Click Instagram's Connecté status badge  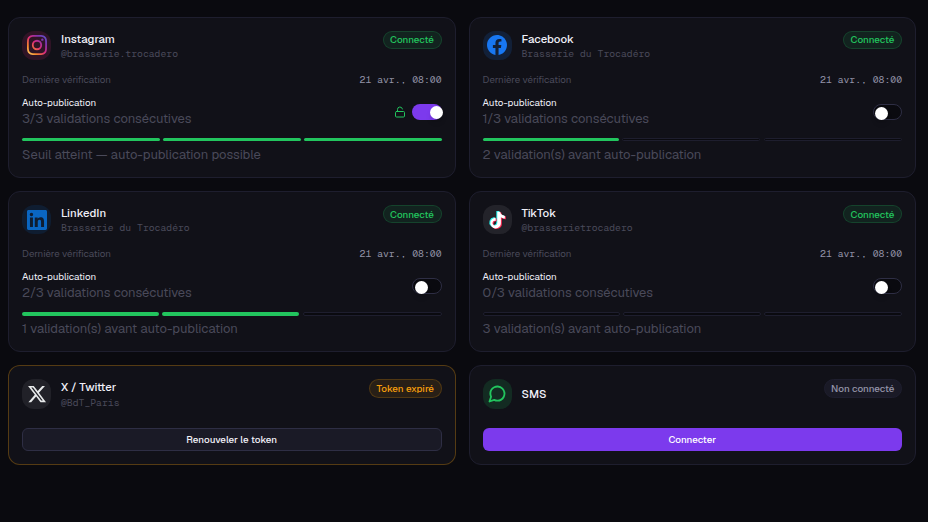(x=412, y=40)
